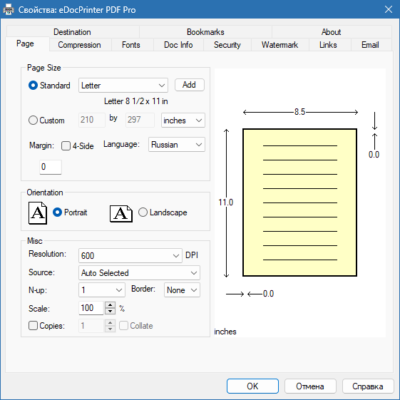Switch to the Fonts tab
Image resolution: width=400 pixels, height=400 pixels.
[x=131, y=45]
